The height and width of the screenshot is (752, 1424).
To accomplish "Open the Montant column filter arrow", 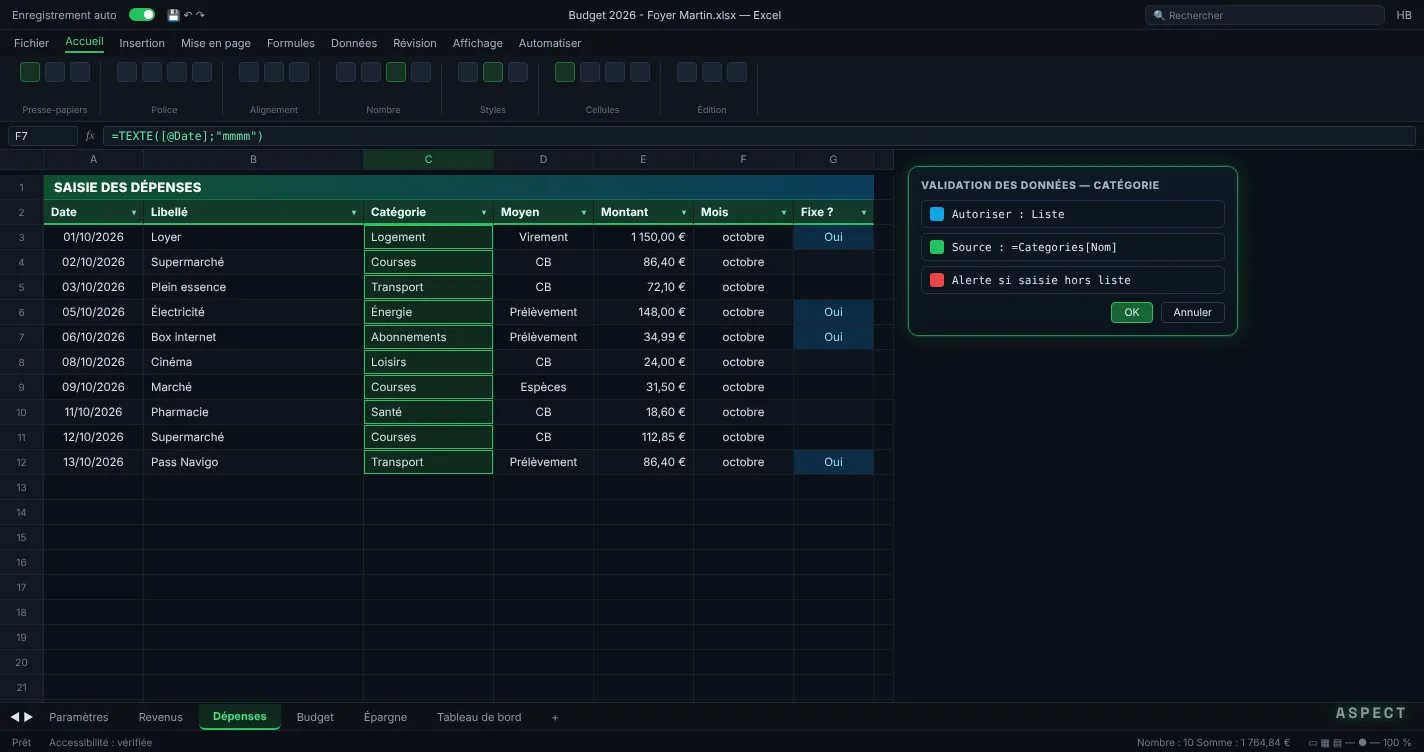I will pyautogui.click(x=684, y=213).
